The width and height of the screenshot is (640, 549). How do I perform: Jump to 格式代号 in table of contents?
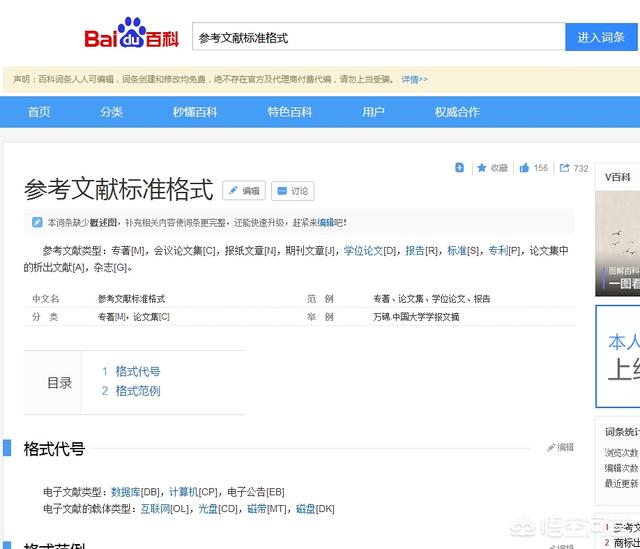pyautogui.click(x=137, y=371)
